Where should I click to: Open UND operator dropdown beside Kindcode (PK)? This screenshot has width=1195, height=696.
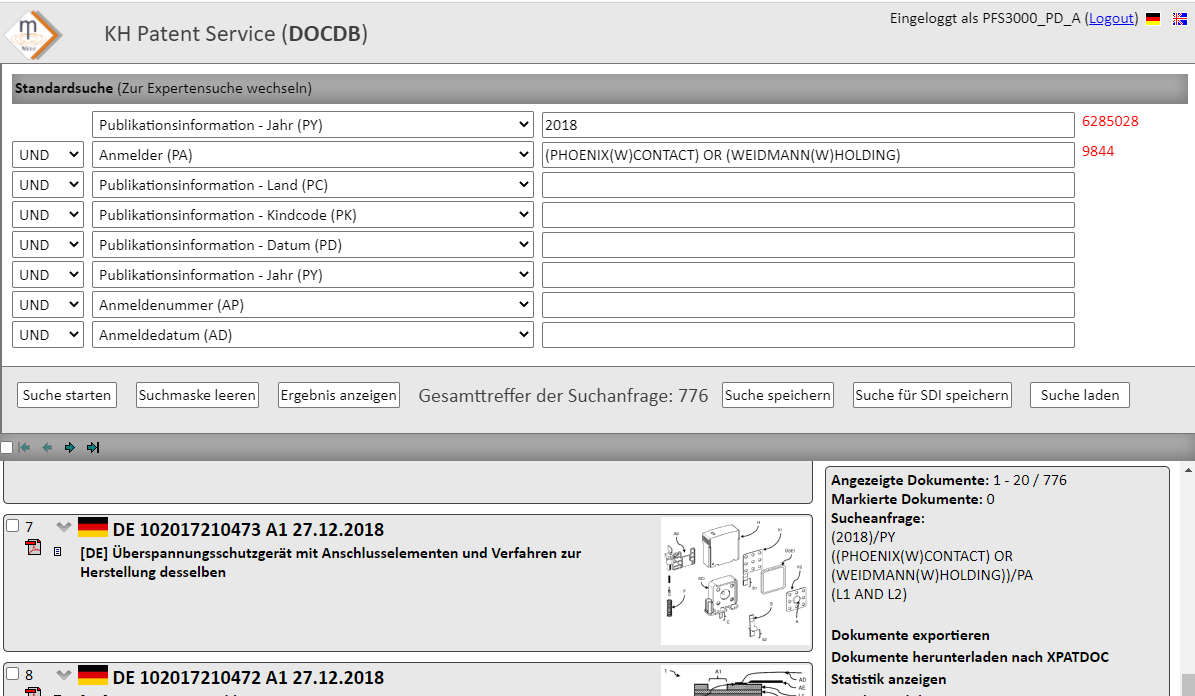48,215
